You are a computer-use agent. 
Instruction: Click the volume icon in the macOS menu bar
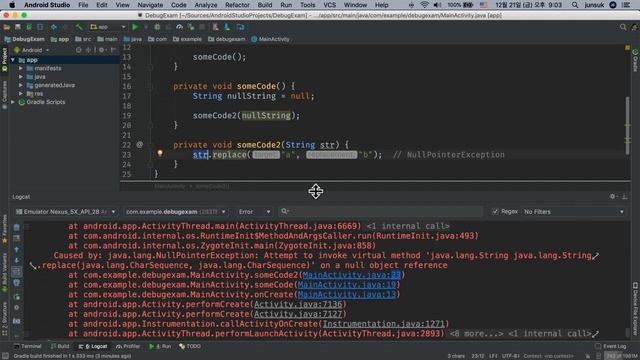[x=437, y=5]
